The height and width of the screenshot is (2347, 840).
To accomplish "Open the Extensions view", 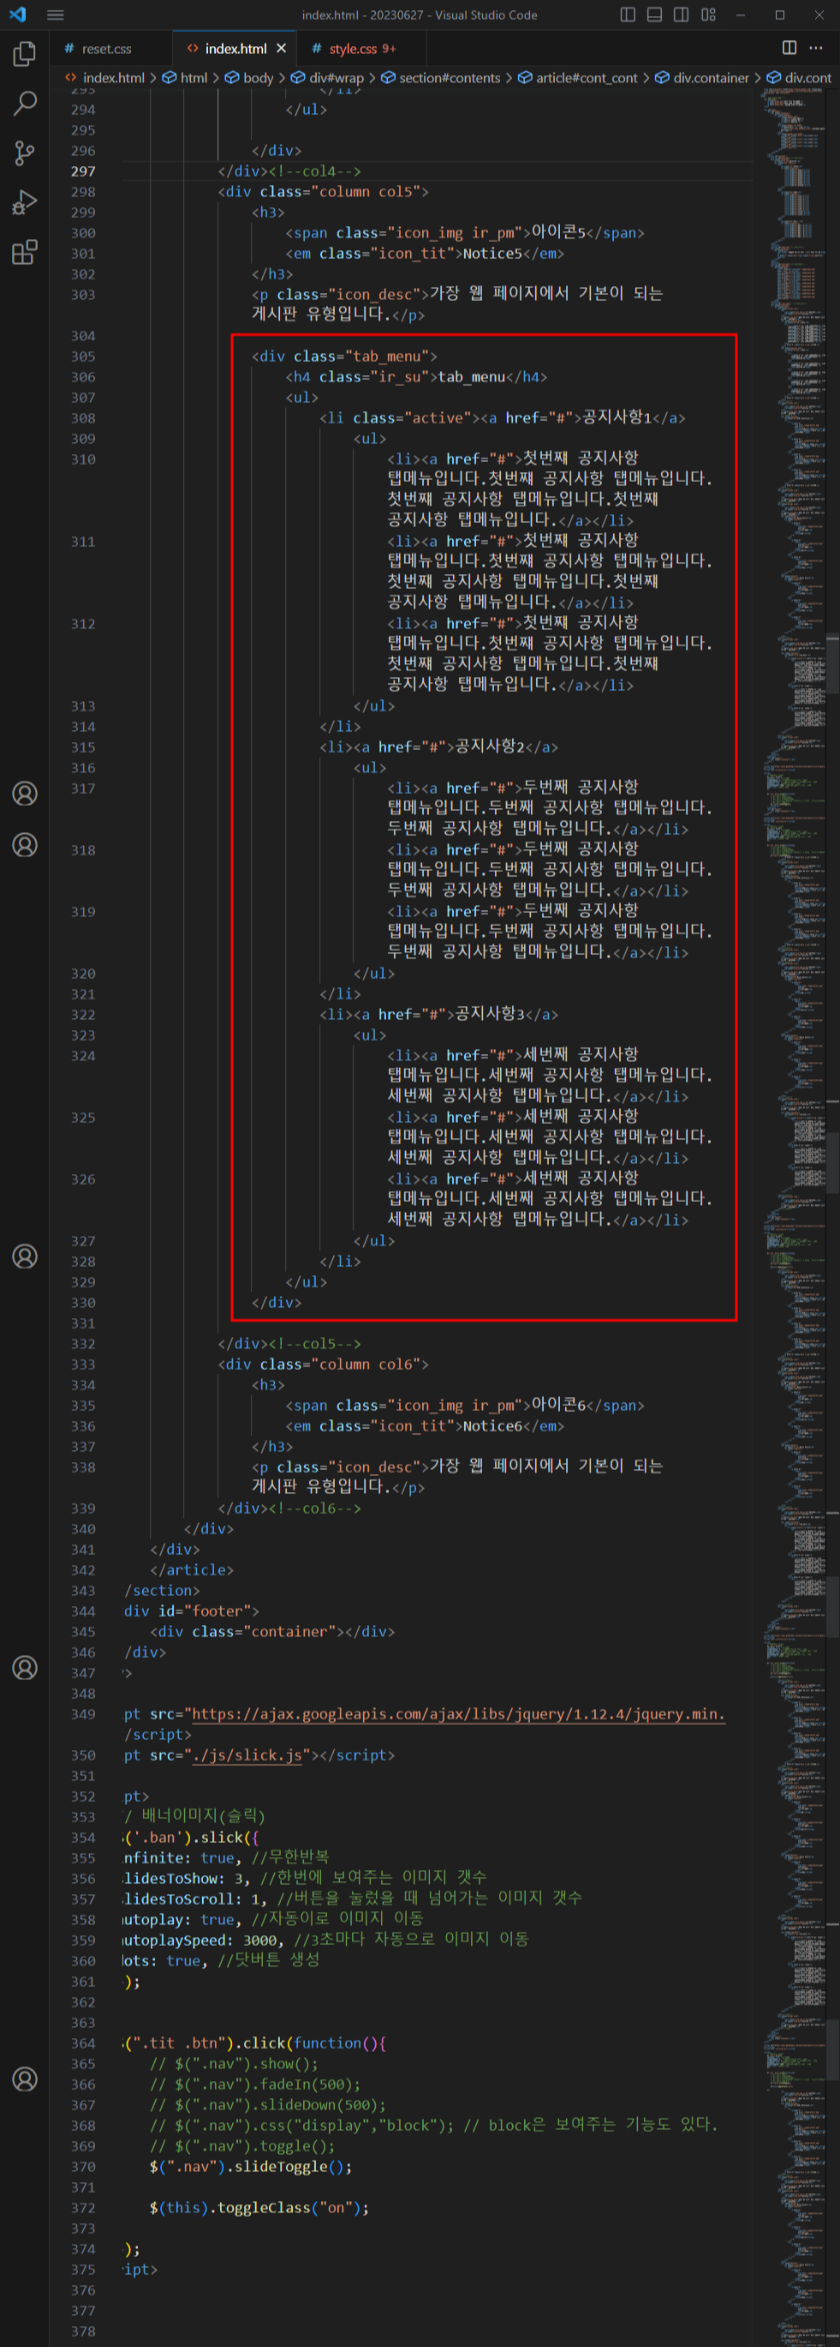I will tap(24, 252).
